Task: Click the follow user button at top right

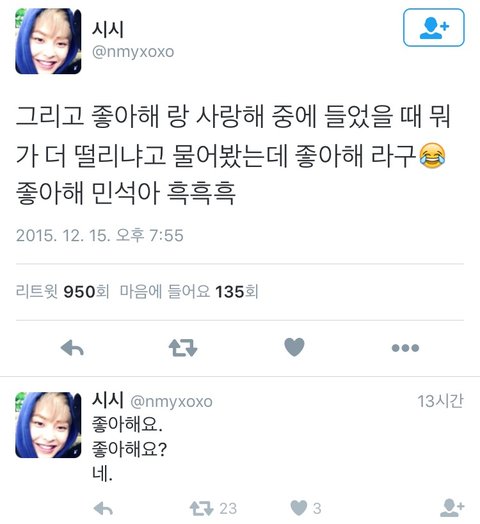Action: [x=434, y=27]
